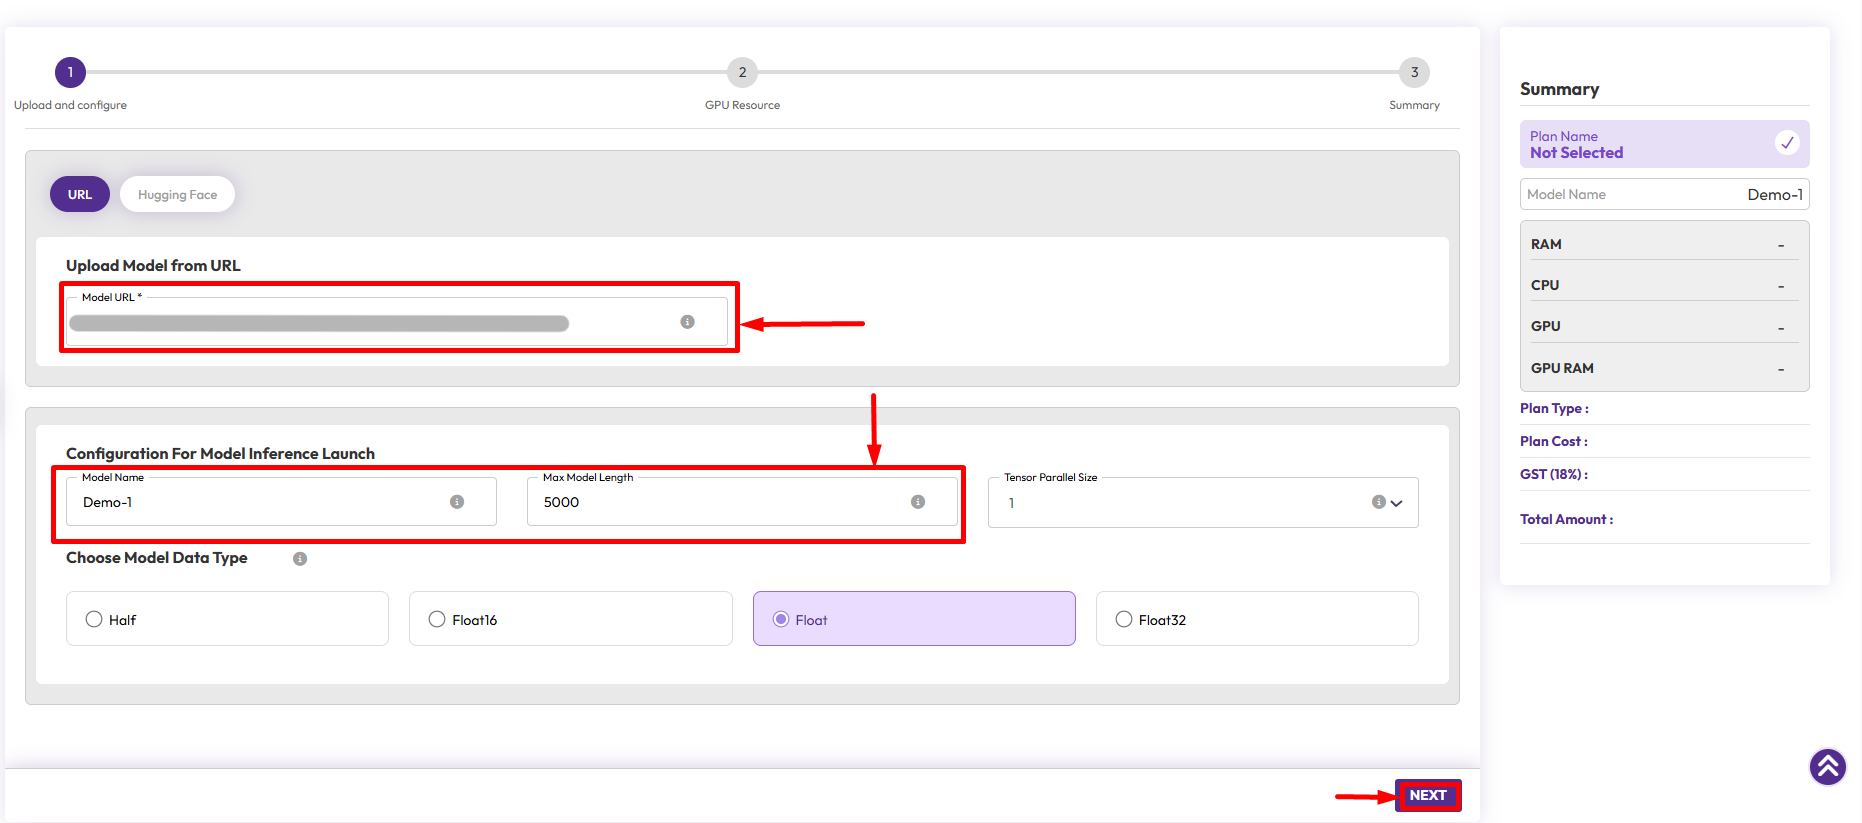Viewport: 1862px width, 823px height.
Task: Click the Plan Name checkmark icon
Action: tap(1787, 143)
